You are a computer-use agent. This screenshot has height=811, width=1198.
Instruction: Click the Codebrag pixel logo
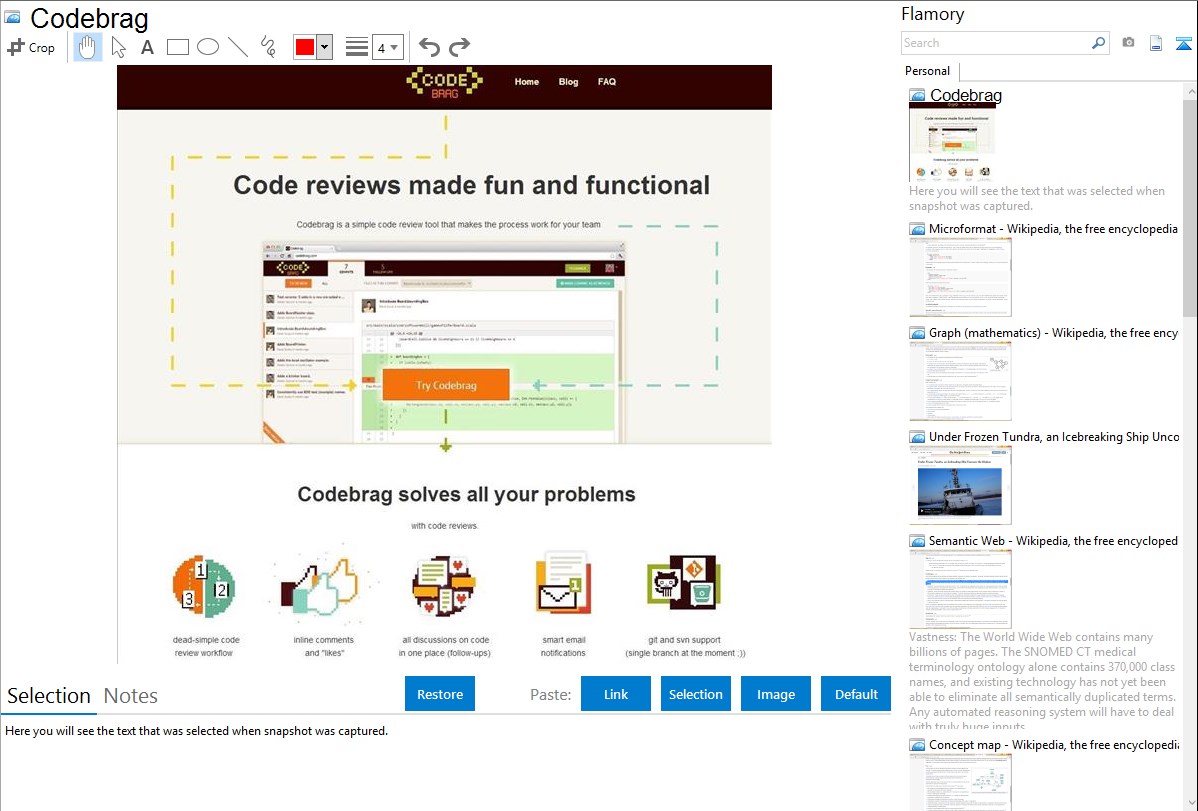coord(445,83)
